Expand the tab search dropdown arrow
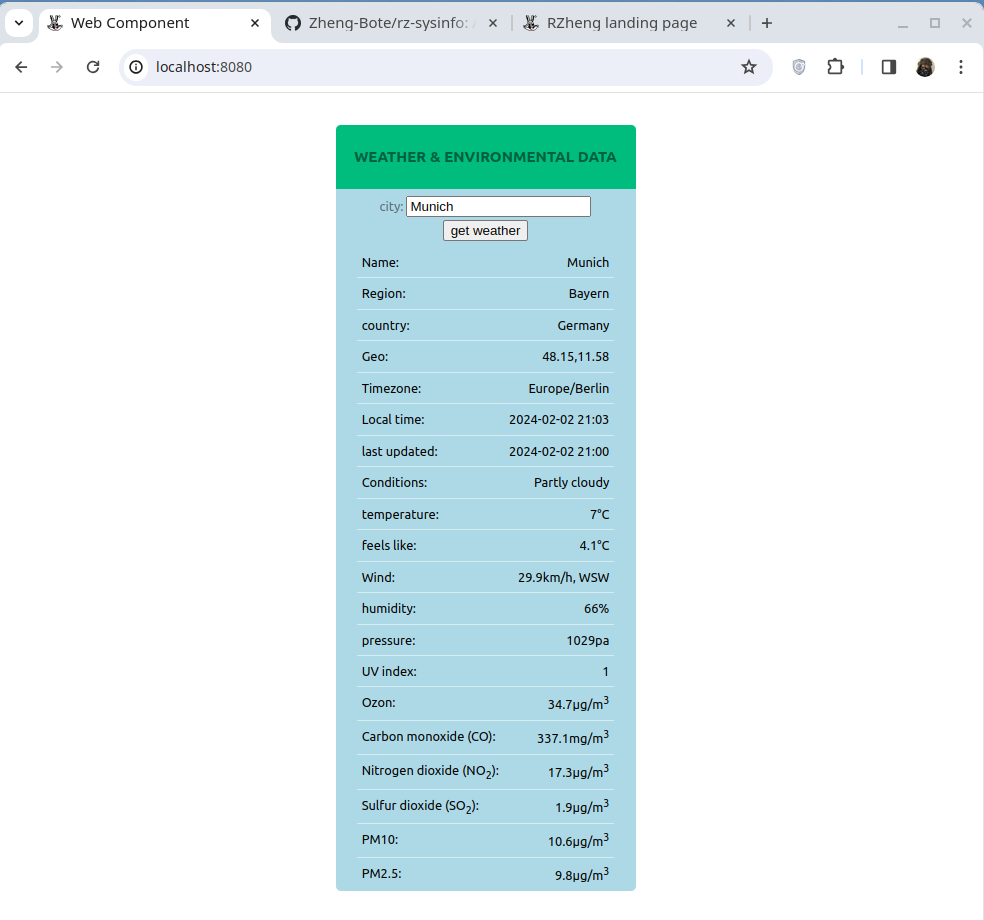Screen dimensions: 984x920 click(x=19, y=23)
